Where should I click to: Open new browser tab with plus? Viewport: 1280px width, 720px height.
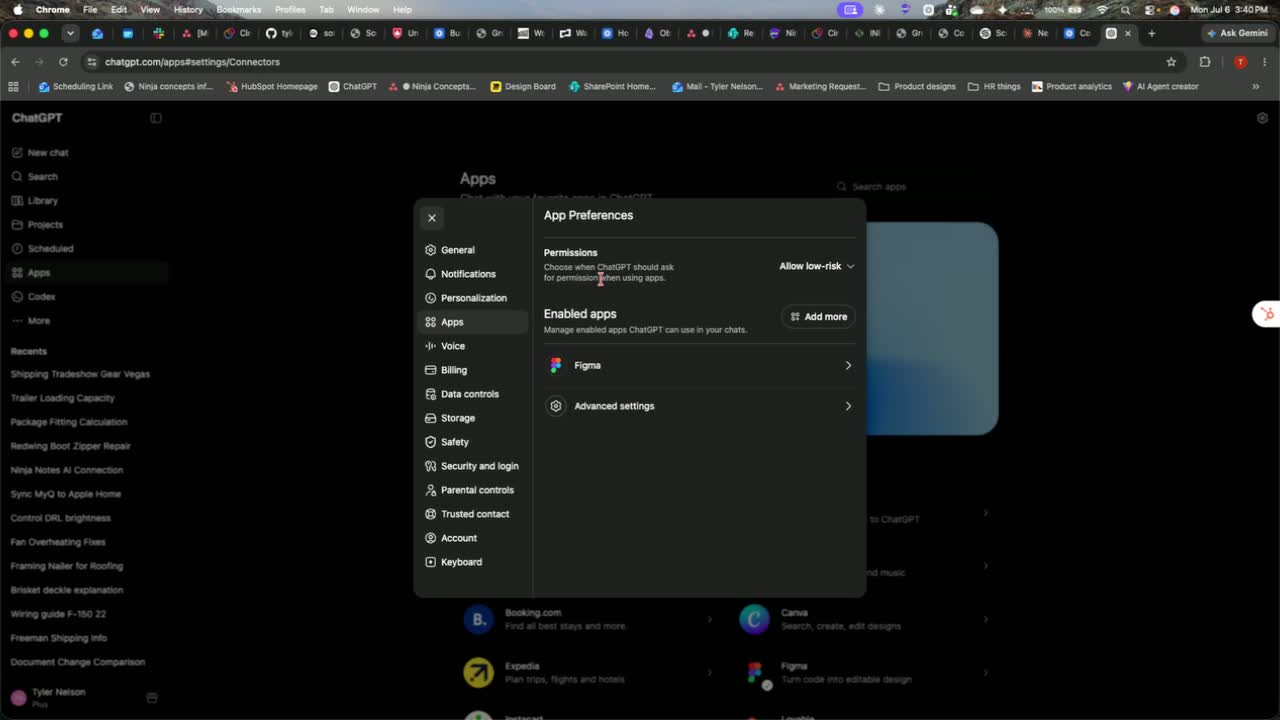1151,33
